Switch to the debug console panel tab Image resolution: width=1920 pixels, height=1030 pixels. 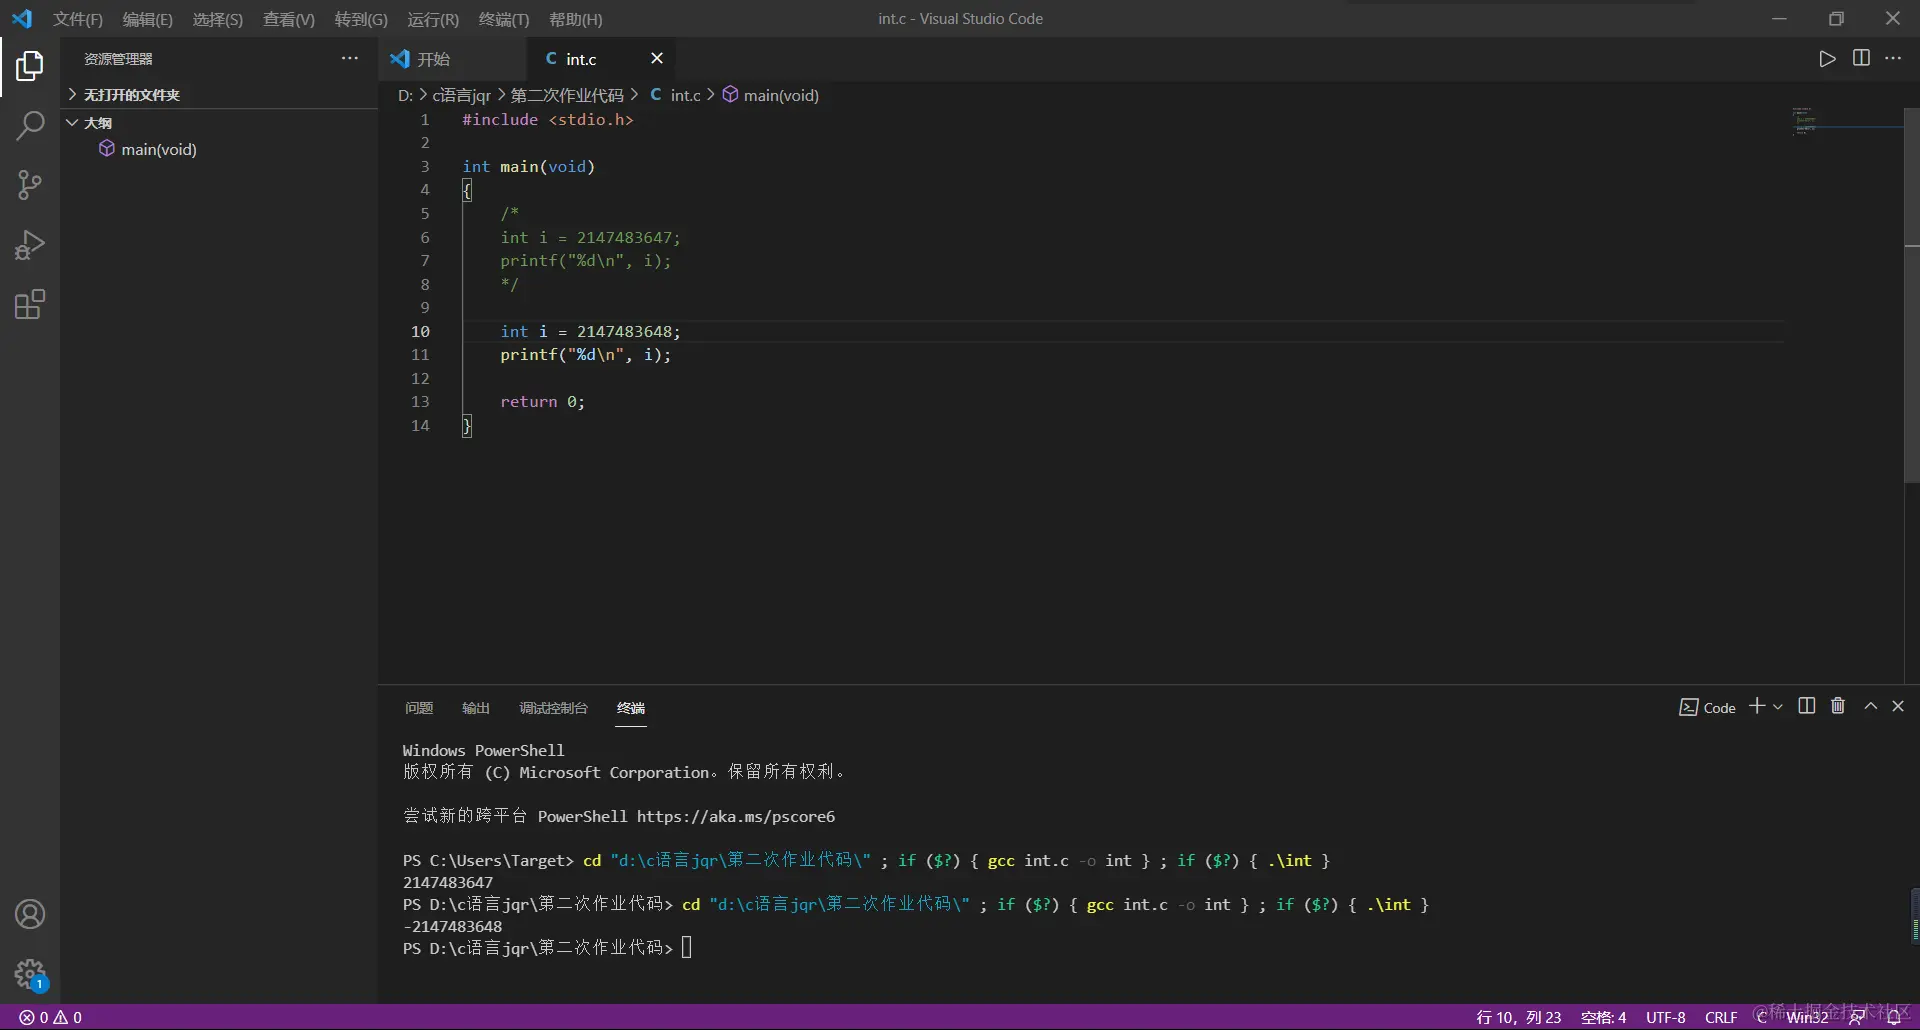[x=553, y=708]
